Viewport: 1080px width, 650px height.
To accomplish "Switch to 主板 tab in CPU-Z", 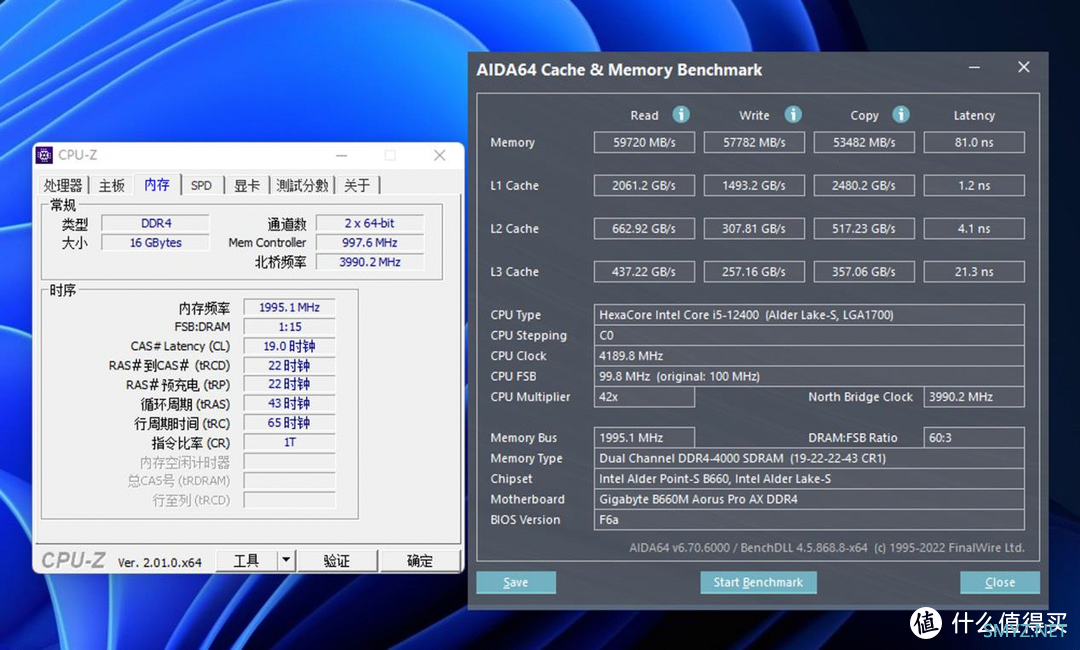I will pos(112,185).
